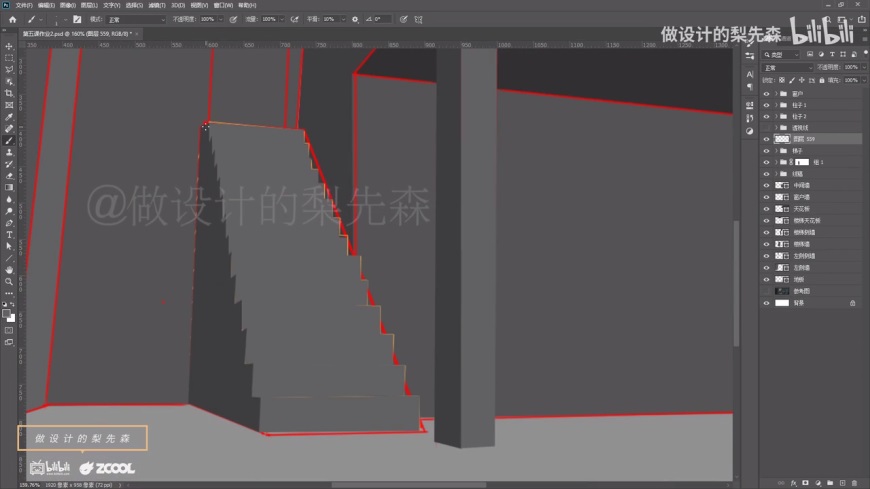The height and width of the screenshot is (489, 870).
Task: Hide the 柱子 2 layer group
Action: (766, 117)
